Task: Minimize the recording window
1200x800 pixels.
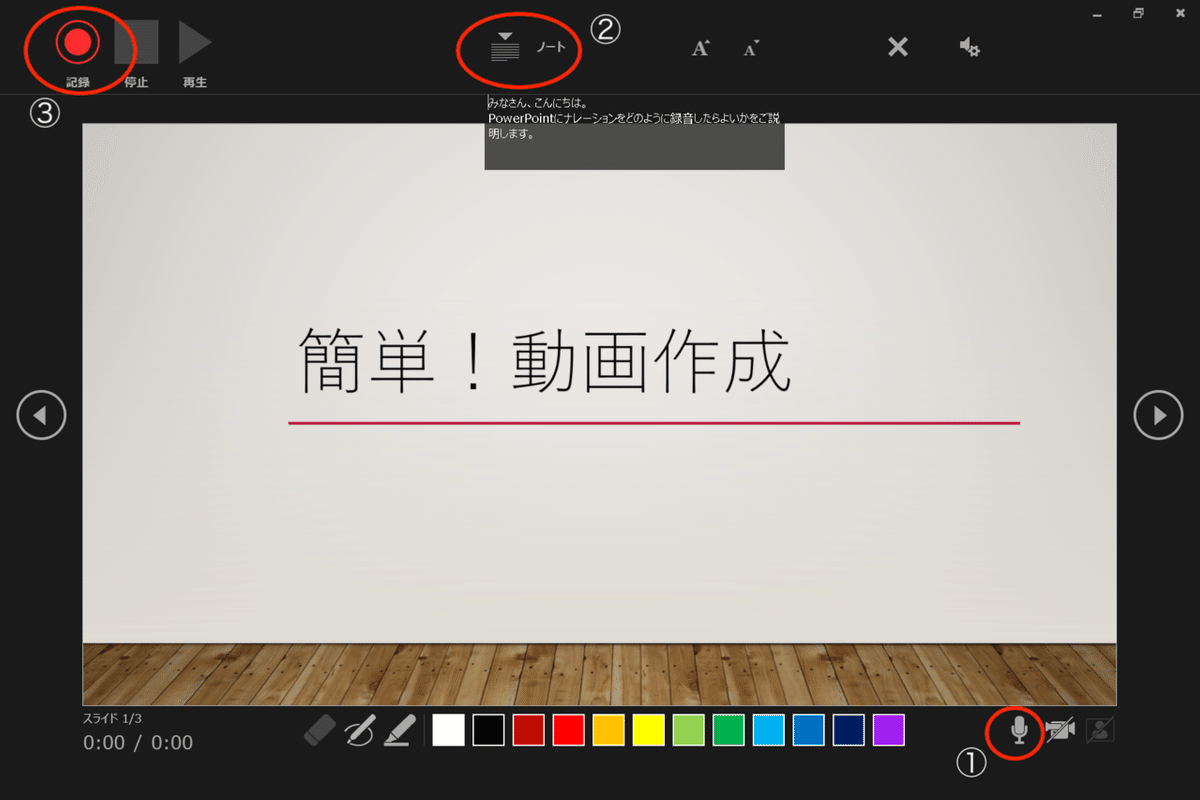Action: pos(1096,13)
